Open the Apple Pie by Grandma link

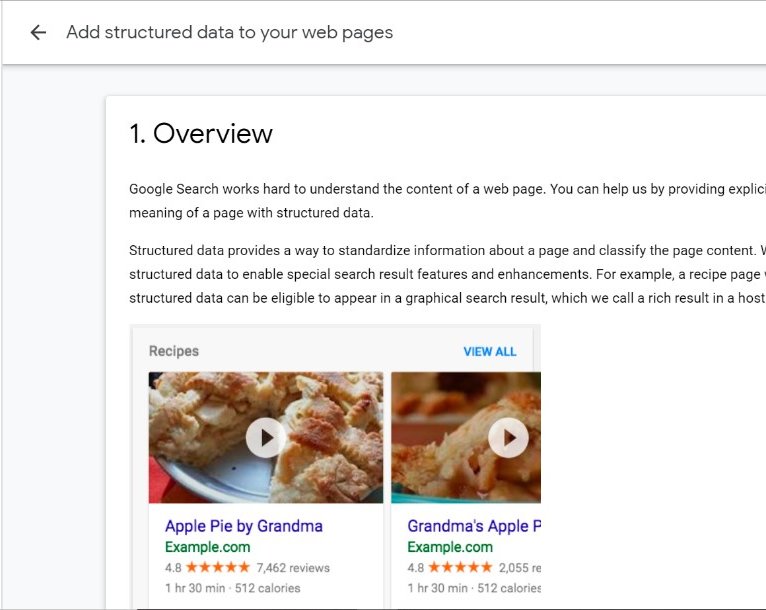point(243,526)
